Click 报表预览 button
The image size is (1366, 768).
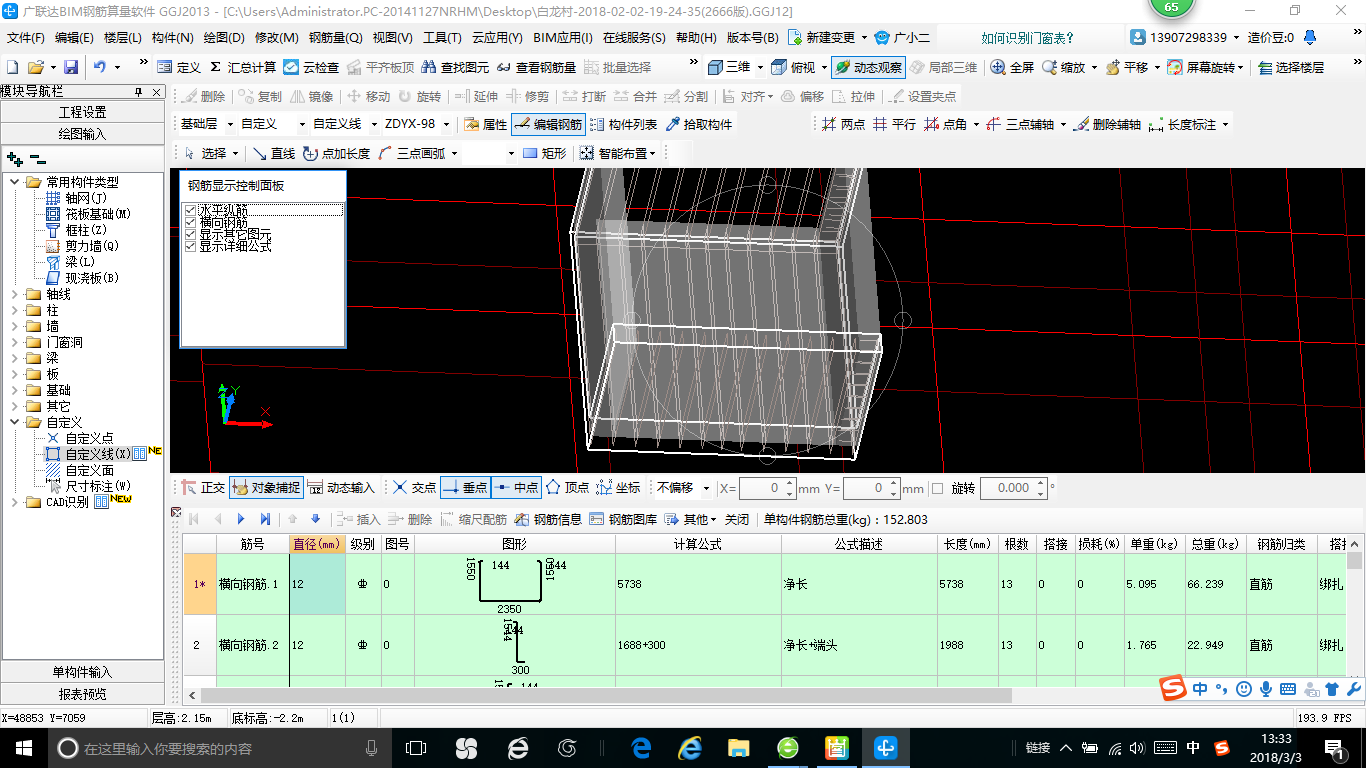point(82,694)
